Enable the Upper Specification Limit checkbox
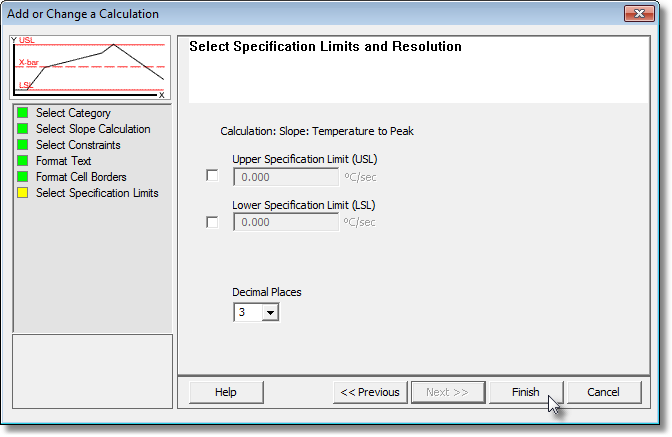This screenshot has height=437, width=672. coord(212,176)
